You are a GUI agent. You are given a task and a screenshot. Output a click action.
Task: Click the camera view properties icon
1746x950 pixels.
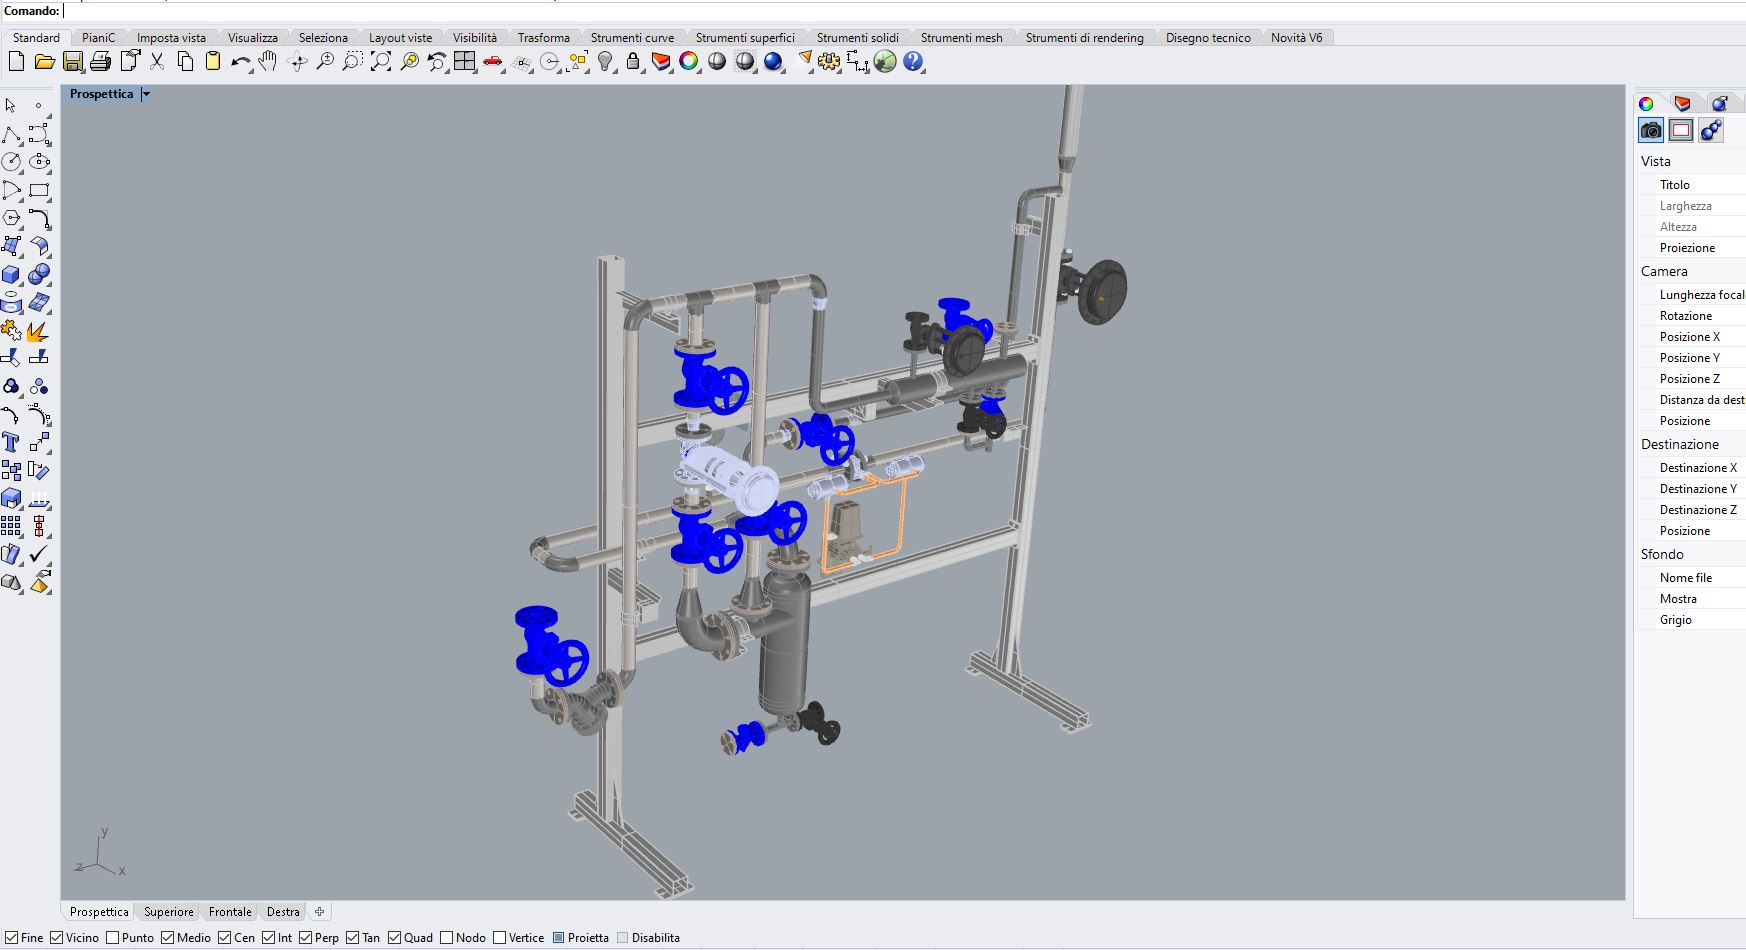click(x=1651, y=130)
